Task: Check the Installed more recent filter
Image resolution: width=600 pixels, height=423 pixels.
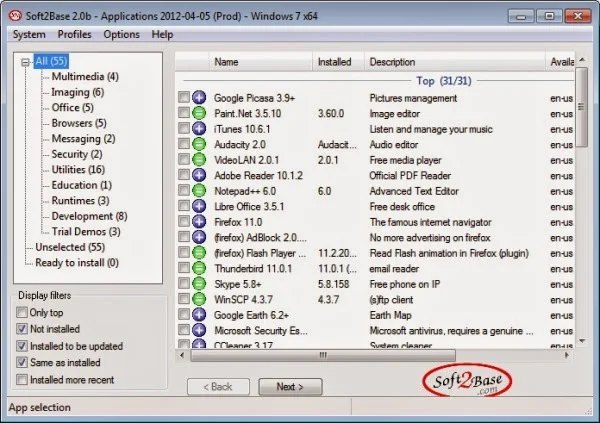Action: click(x=22, y=379)
